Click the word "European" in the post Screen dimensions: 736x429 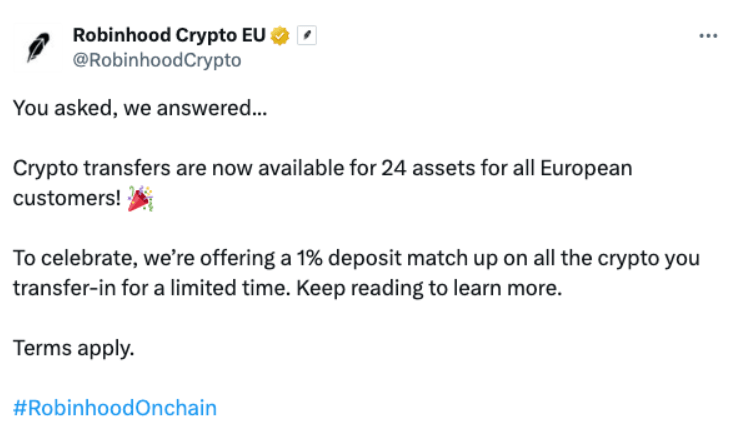(586, 169)
